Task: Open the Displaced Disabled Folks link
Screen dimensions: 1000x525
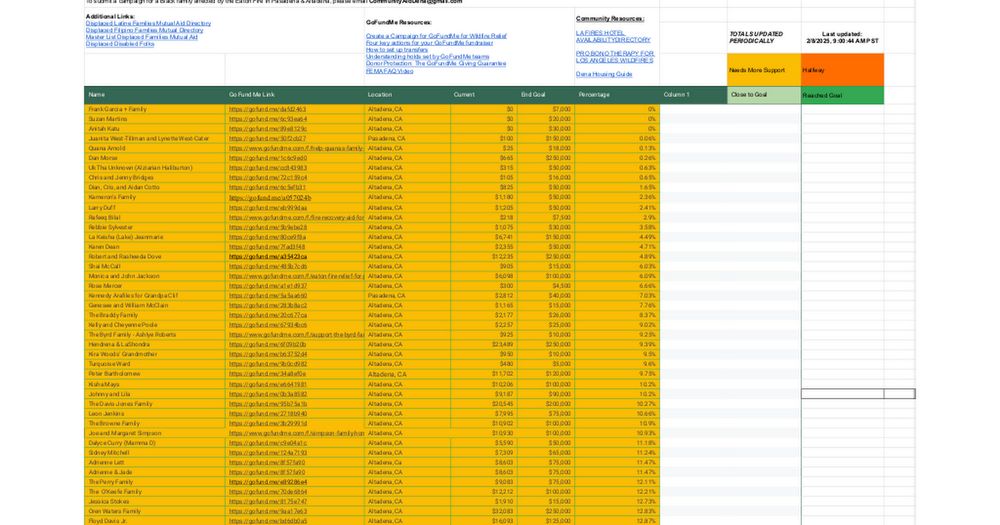Action: pos(120,44)
